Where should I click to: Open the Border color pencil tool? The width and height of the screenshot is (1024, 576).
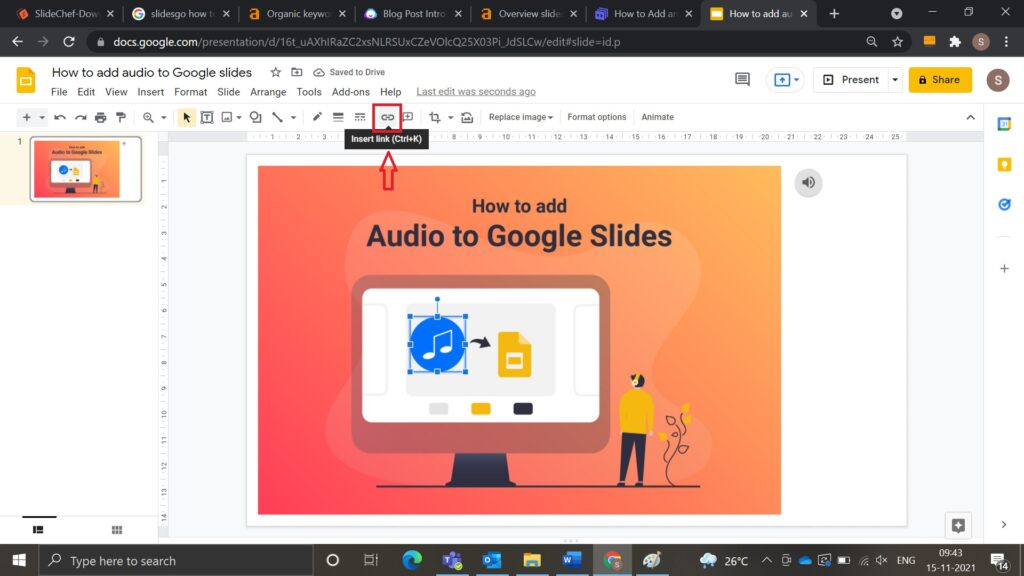317,118
